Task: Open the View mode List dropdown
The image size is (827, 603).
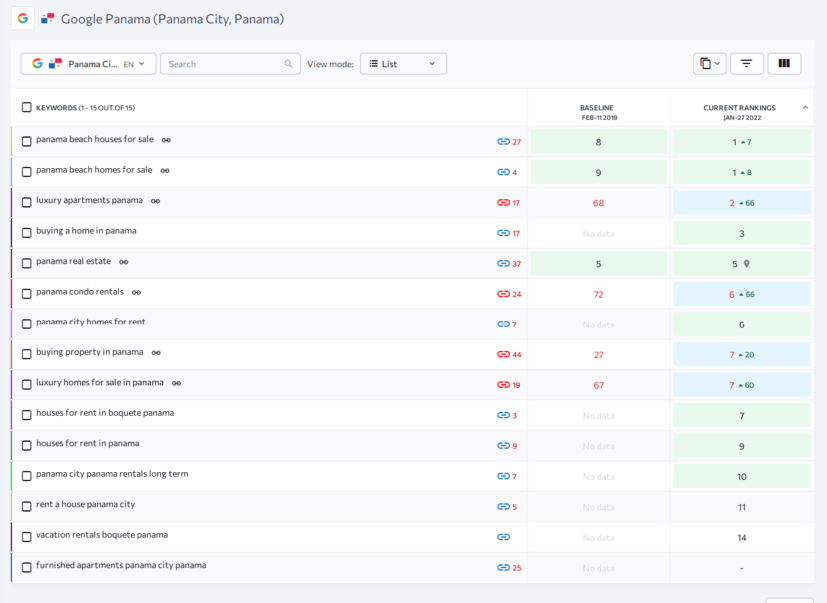Action: click(x=403, y=64)
